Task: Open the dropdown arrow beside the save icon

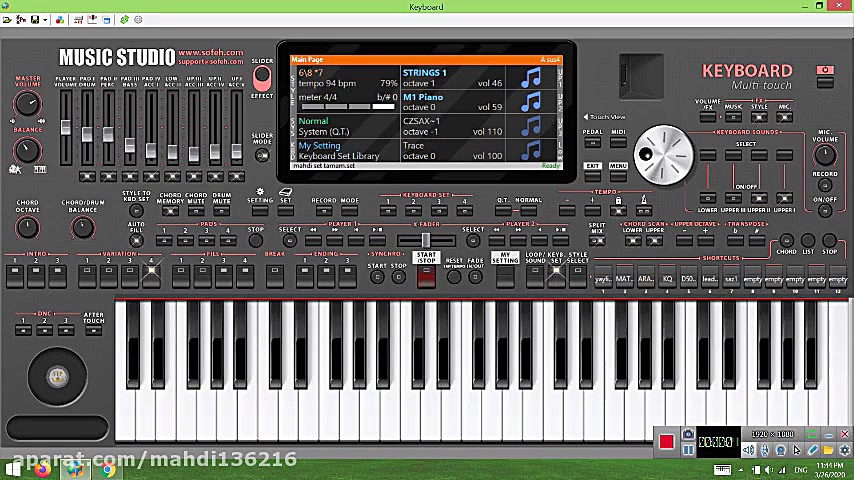Action: [x=45, y=20]
